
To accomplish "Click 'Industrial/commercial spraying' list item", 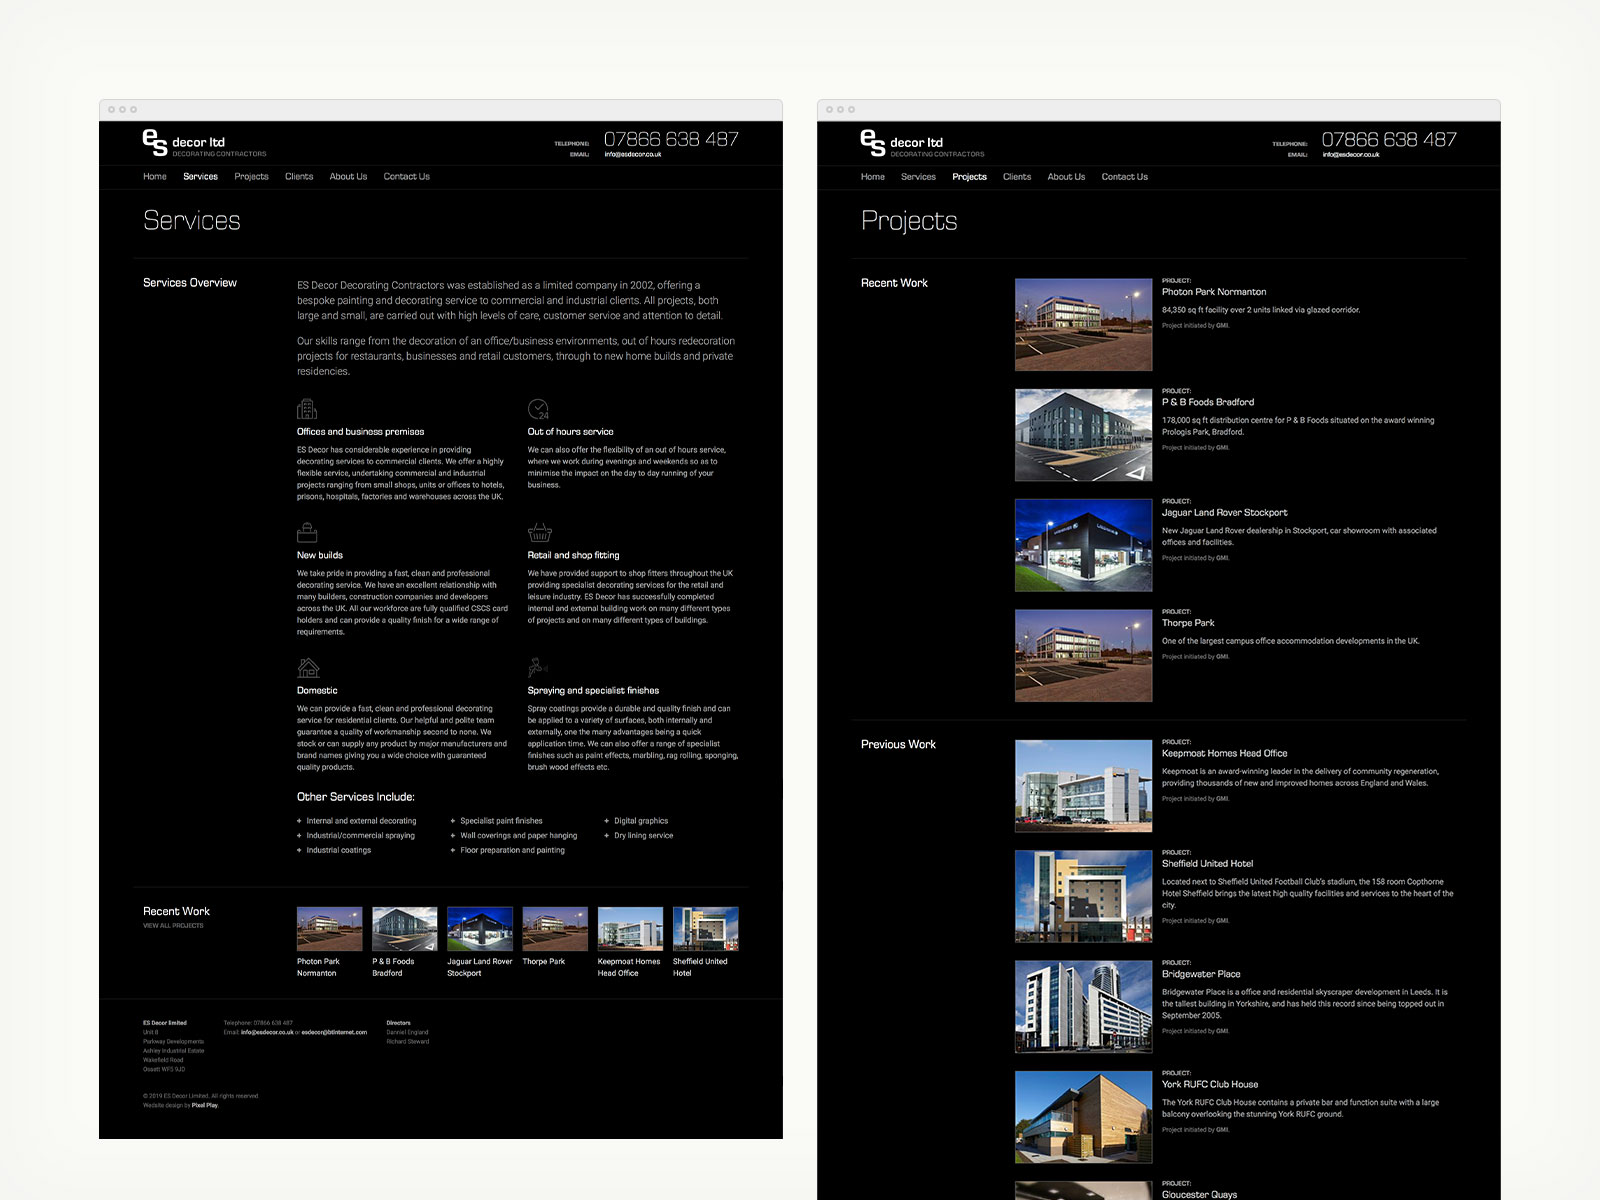I will (x=360, y=836).
